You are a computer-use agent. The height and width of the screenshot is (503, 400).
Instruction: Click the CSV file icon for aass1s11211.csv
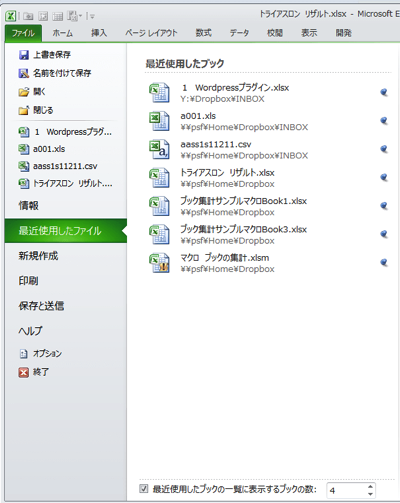pyautogui.click(x=159, y=149)
